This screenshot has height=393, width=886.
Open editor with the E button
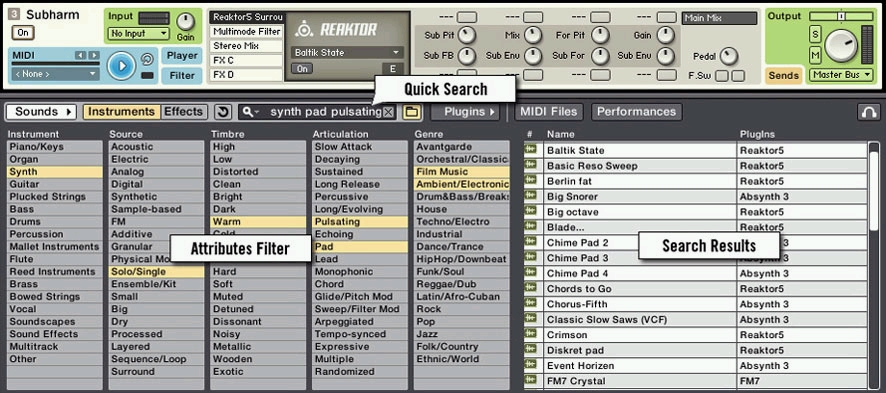[x=393, y=68]
